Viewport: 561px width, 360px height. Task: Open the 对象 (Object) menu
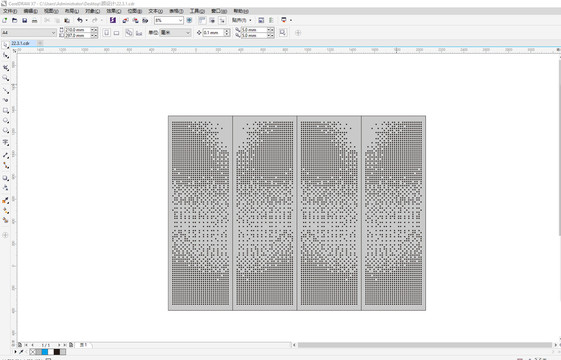[92, 11]
